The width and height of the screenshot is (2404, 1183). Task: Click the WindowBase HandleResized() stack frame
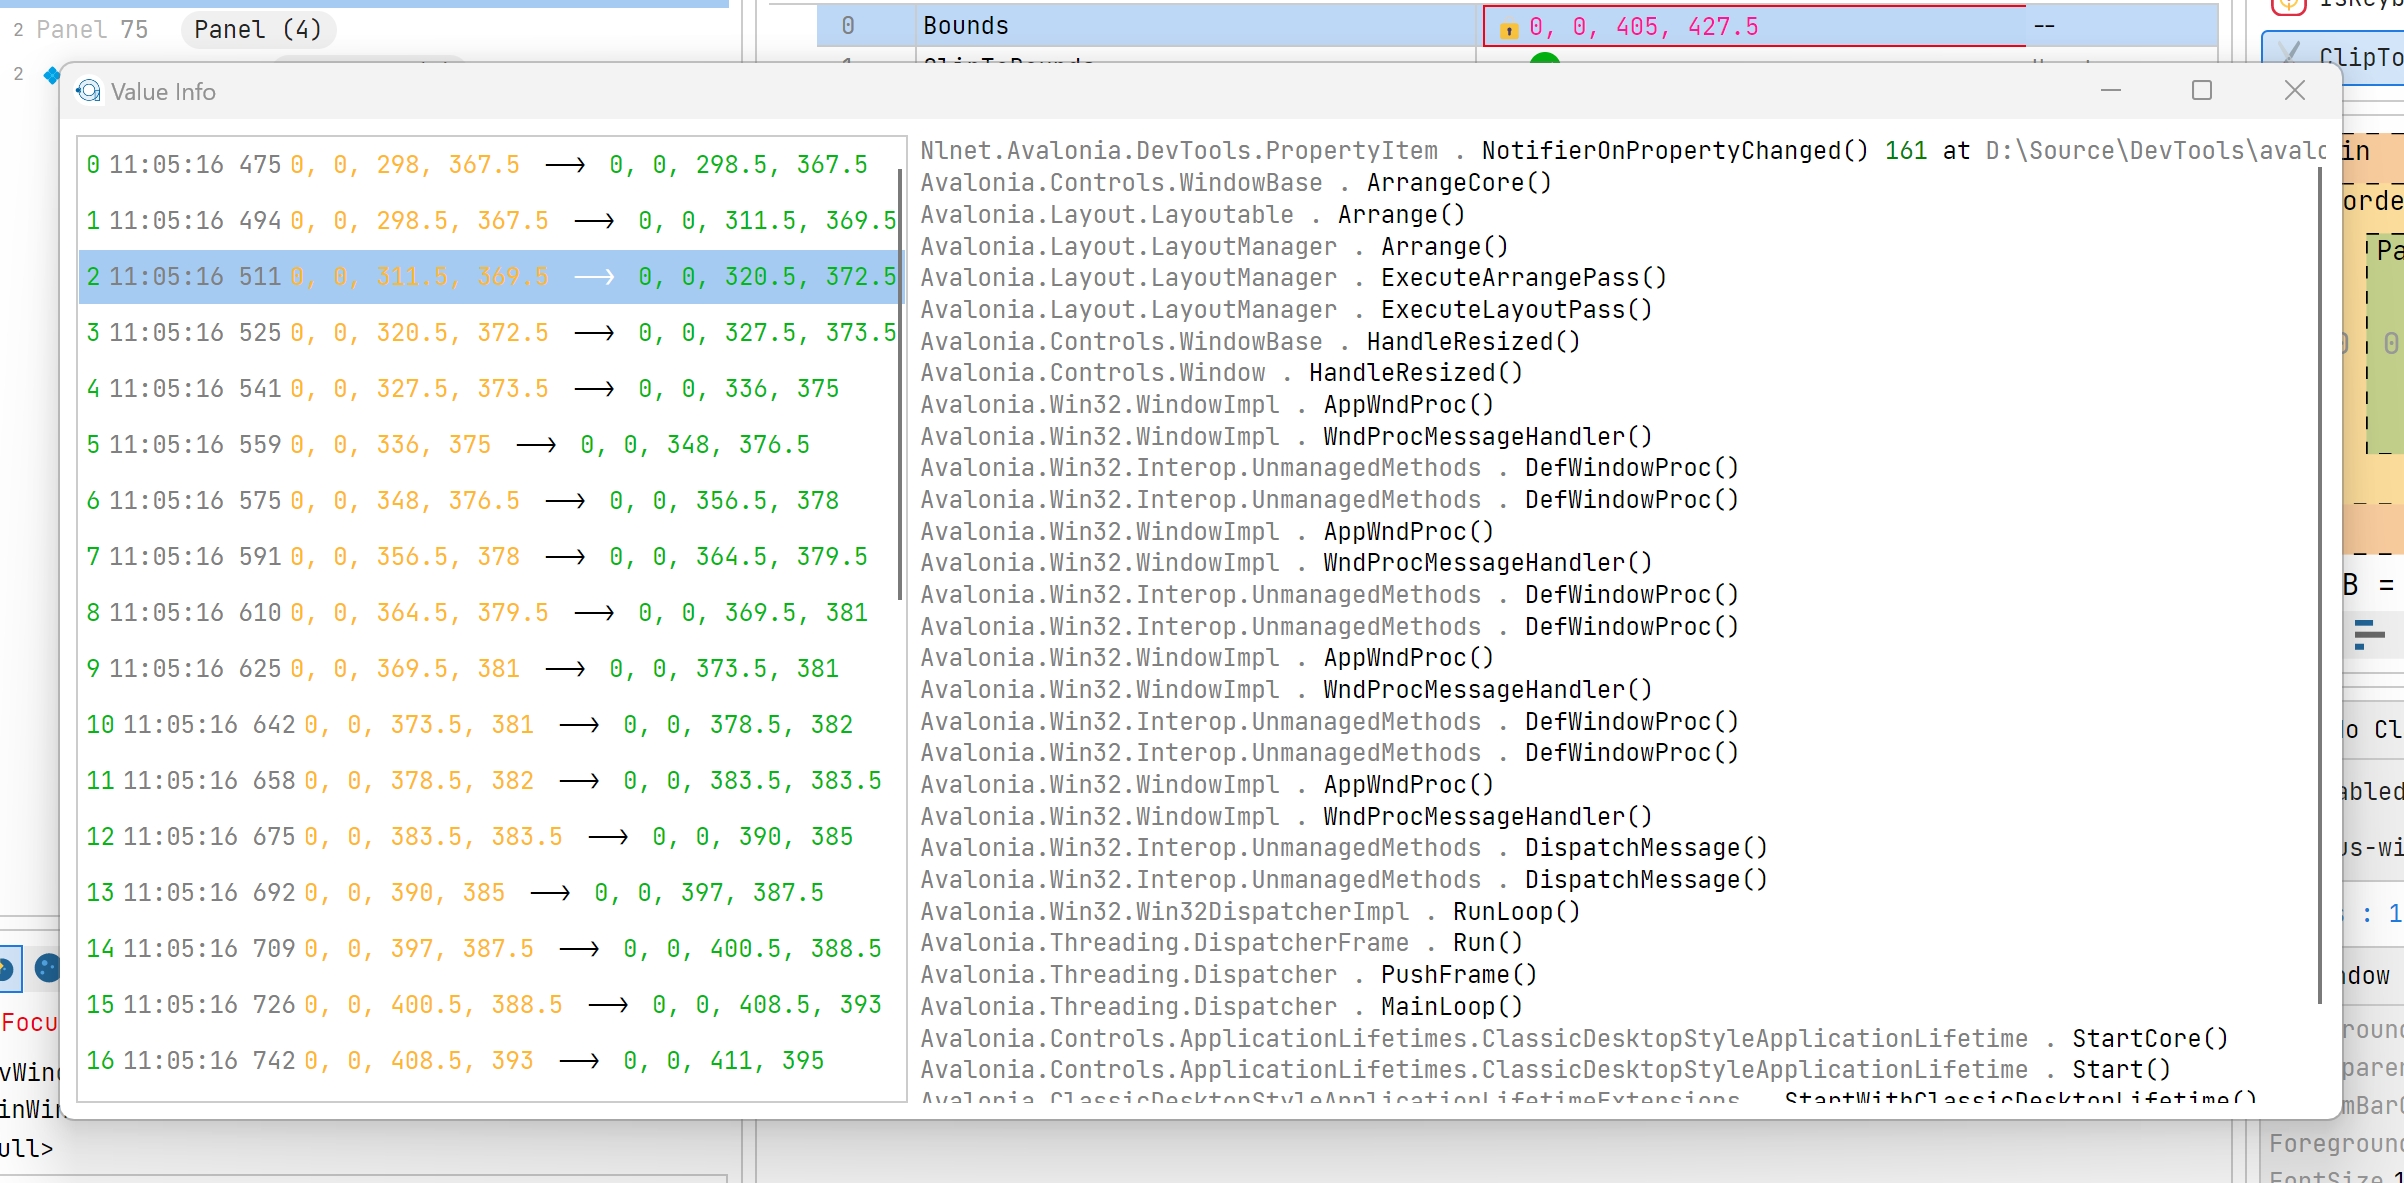pos(1250,342)
